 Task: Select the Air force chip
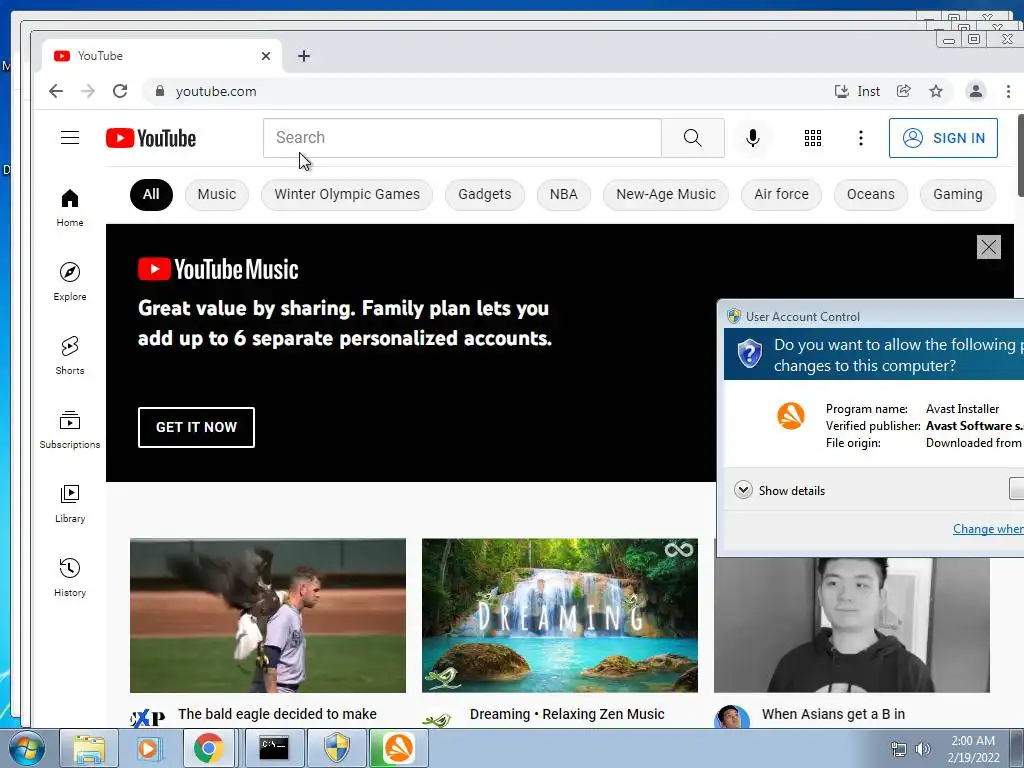781,195
